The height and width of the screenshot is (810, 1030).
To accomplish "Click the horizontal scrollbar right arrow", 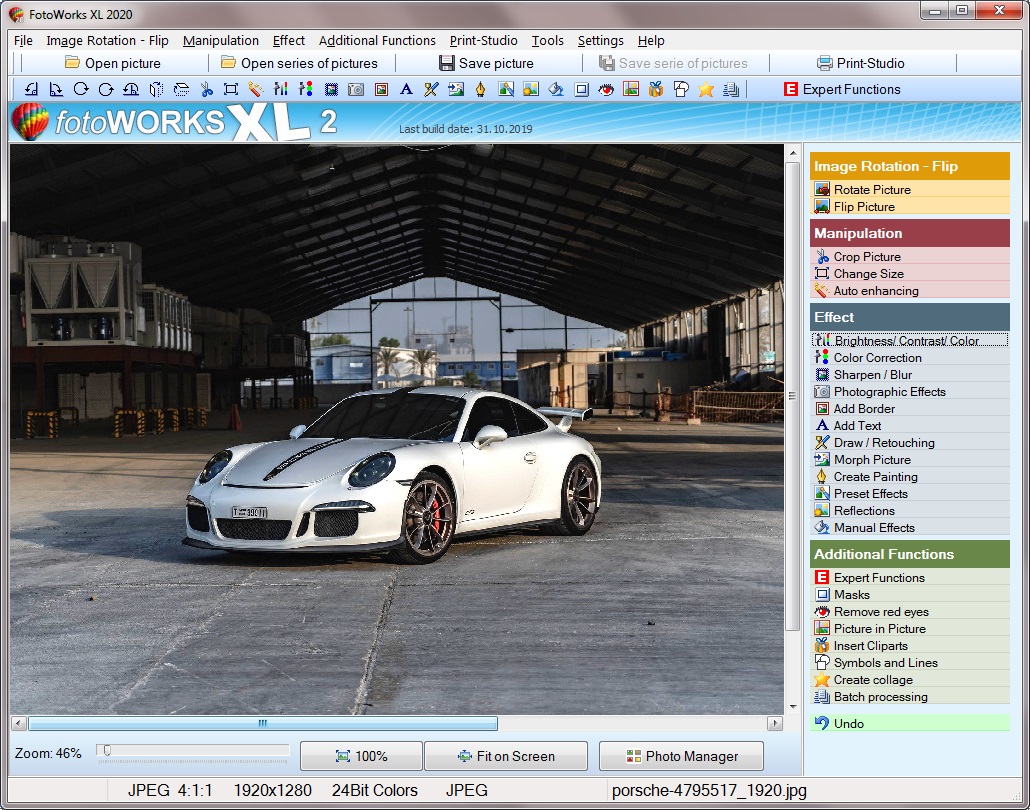I will coord(774,723).
